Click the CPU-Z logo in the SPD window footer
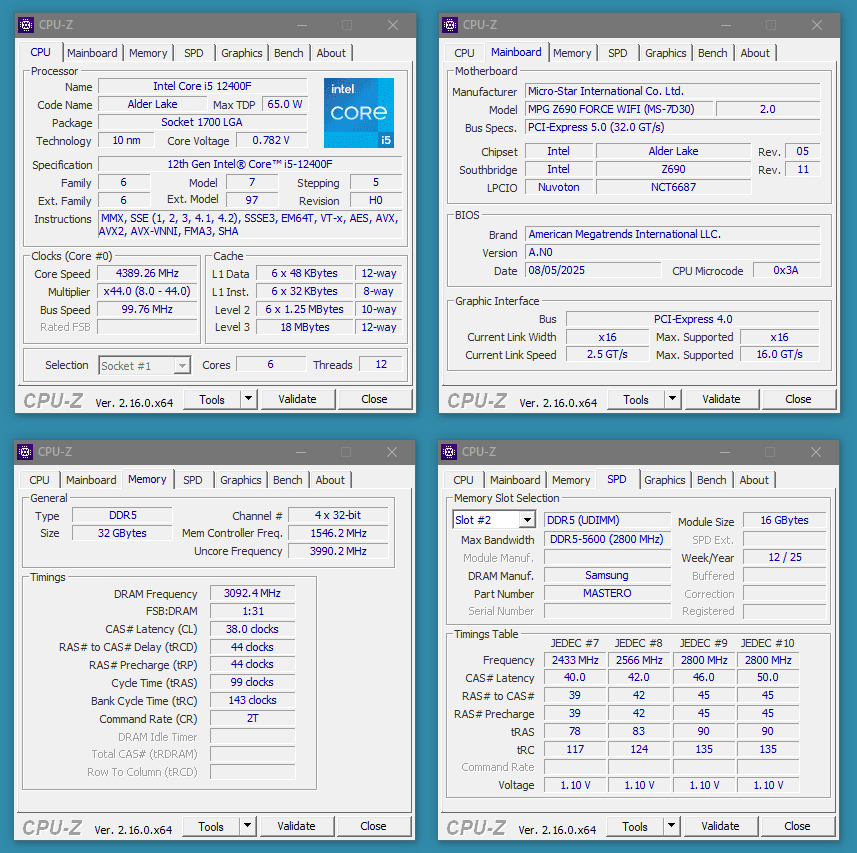The image size is (857, 853). tap(477, 826)
